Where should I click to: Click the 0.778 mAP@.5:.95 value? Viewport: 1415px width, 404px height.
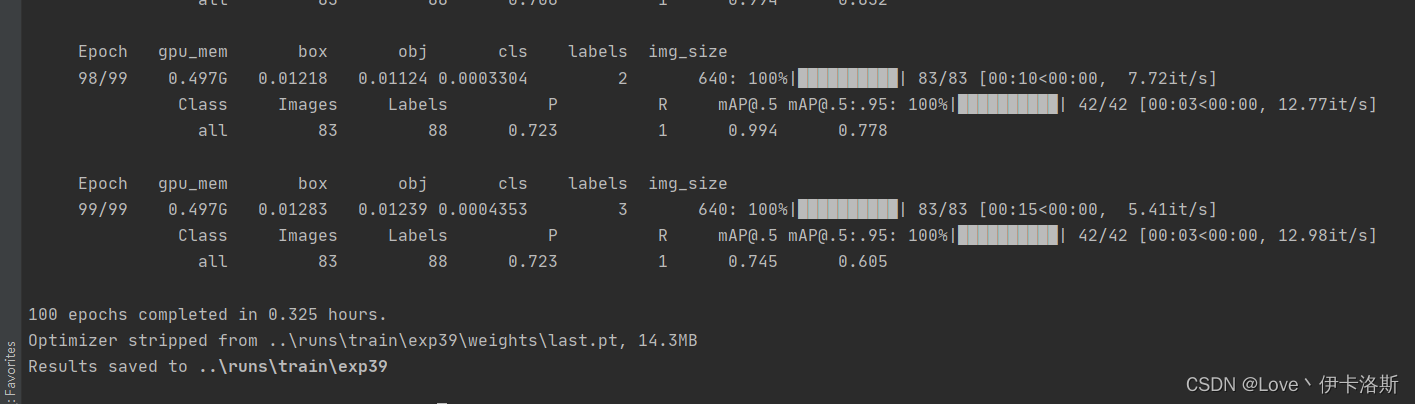863,130
